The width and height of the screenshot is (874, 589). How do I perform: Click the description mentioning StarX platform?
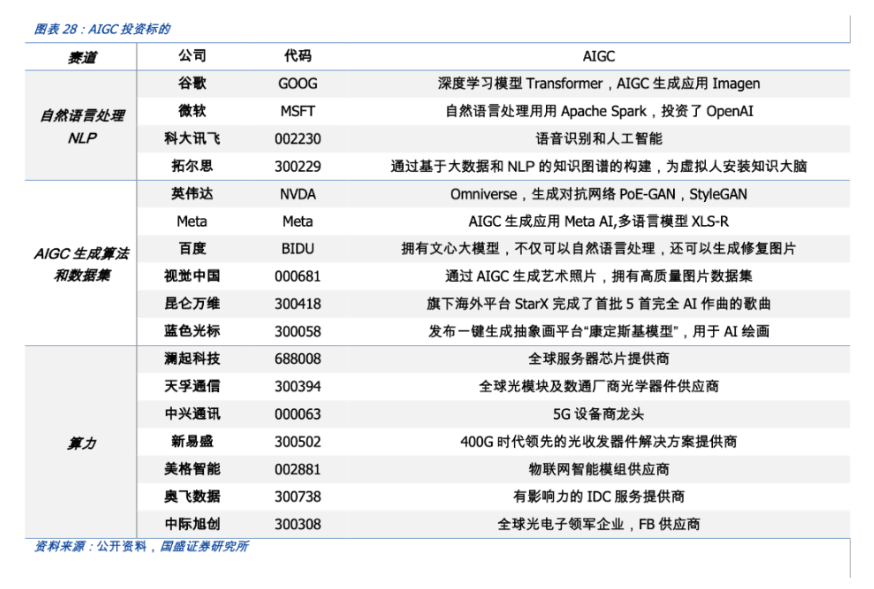pos(599,304)
